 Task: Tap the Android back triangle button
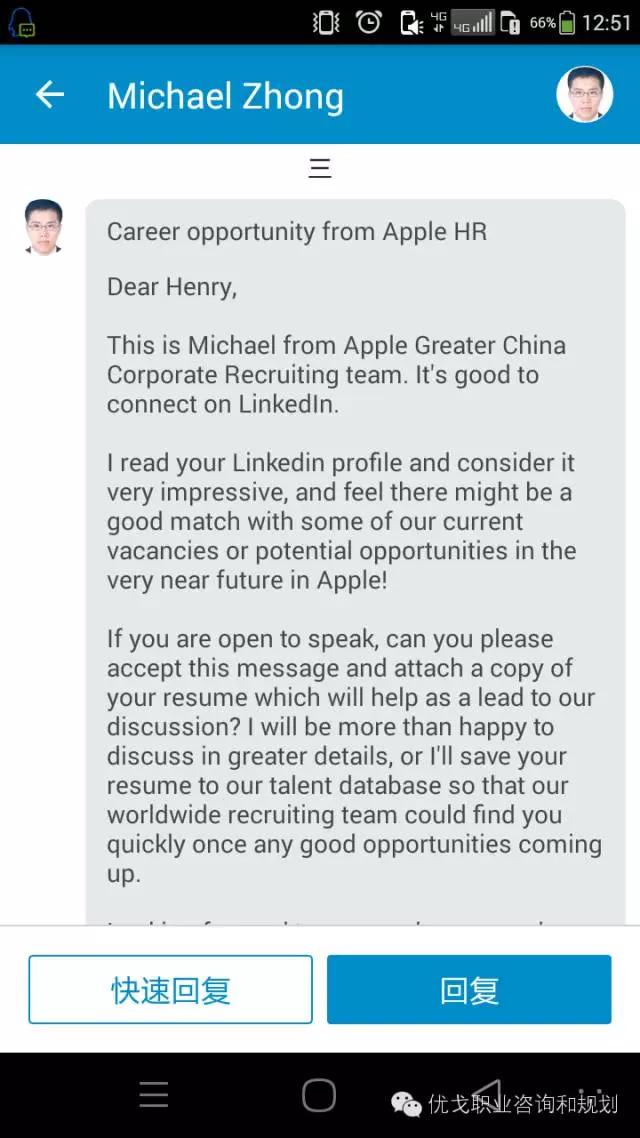click(x=486, y=1092)
